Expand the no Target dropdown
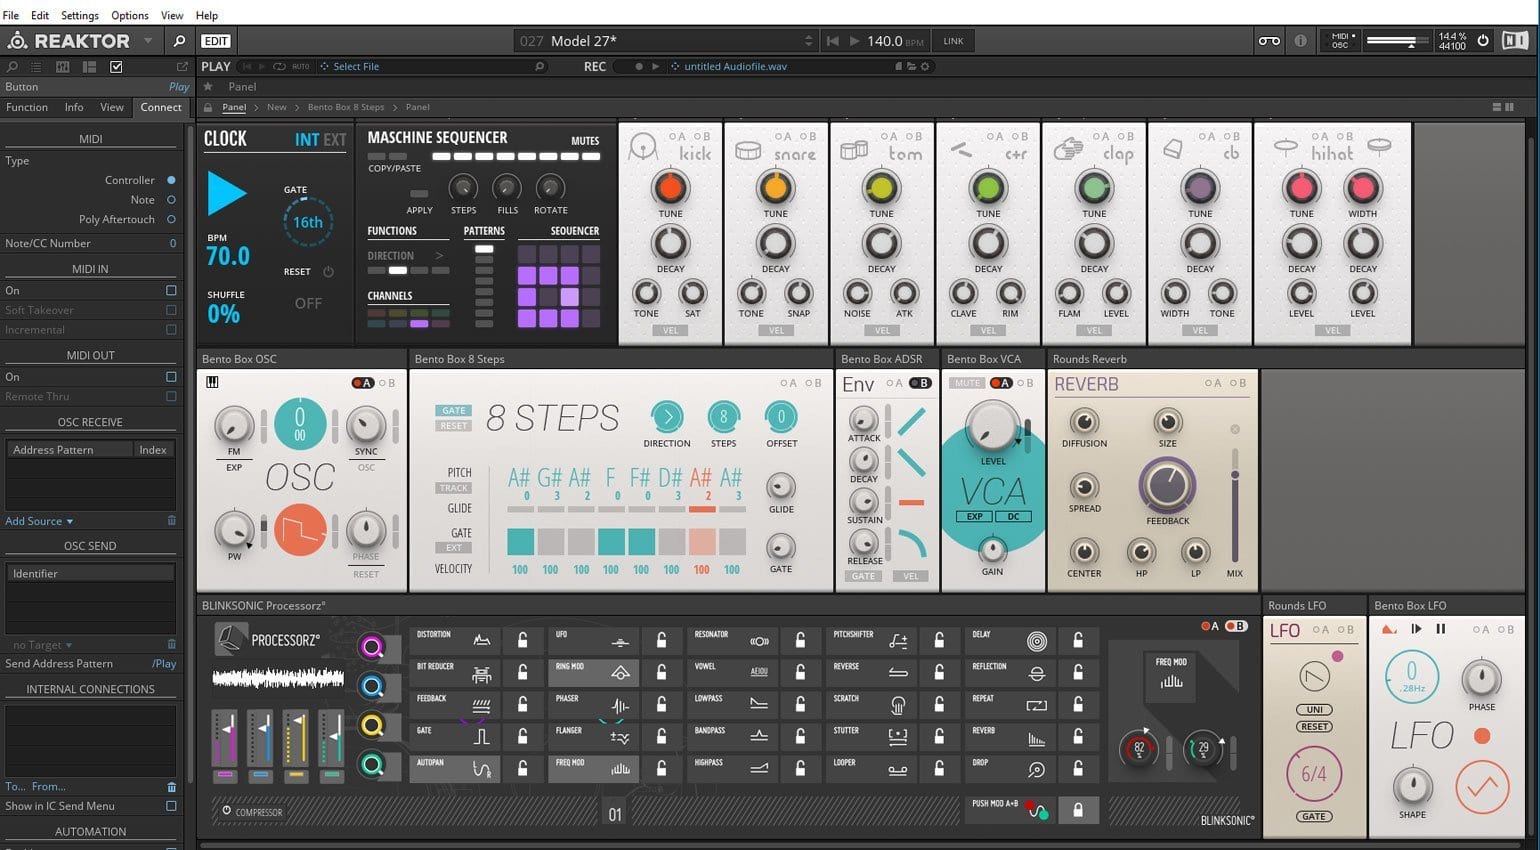This screenshot has height=850, width=1540. 41,645
